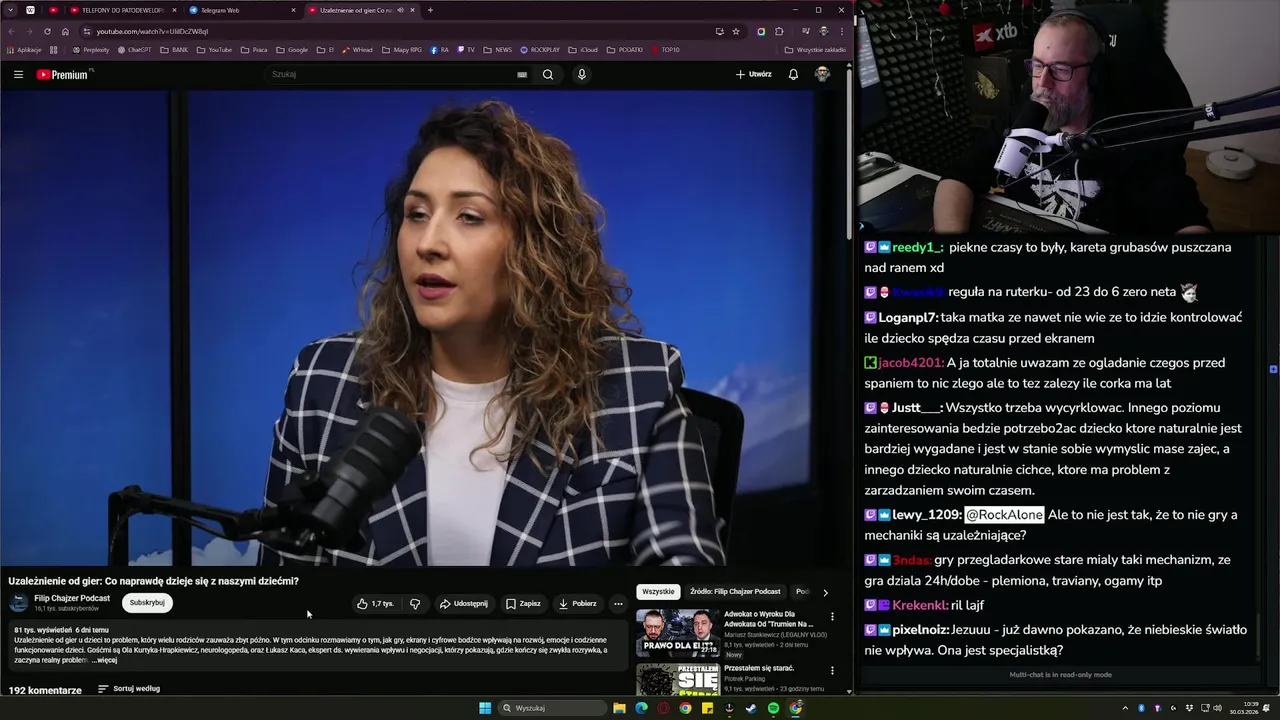Image resolution: width=1280 pixels, height=720 pixels.
Task: Save the video with Zapisz button
Action: [x=523, y=603]
